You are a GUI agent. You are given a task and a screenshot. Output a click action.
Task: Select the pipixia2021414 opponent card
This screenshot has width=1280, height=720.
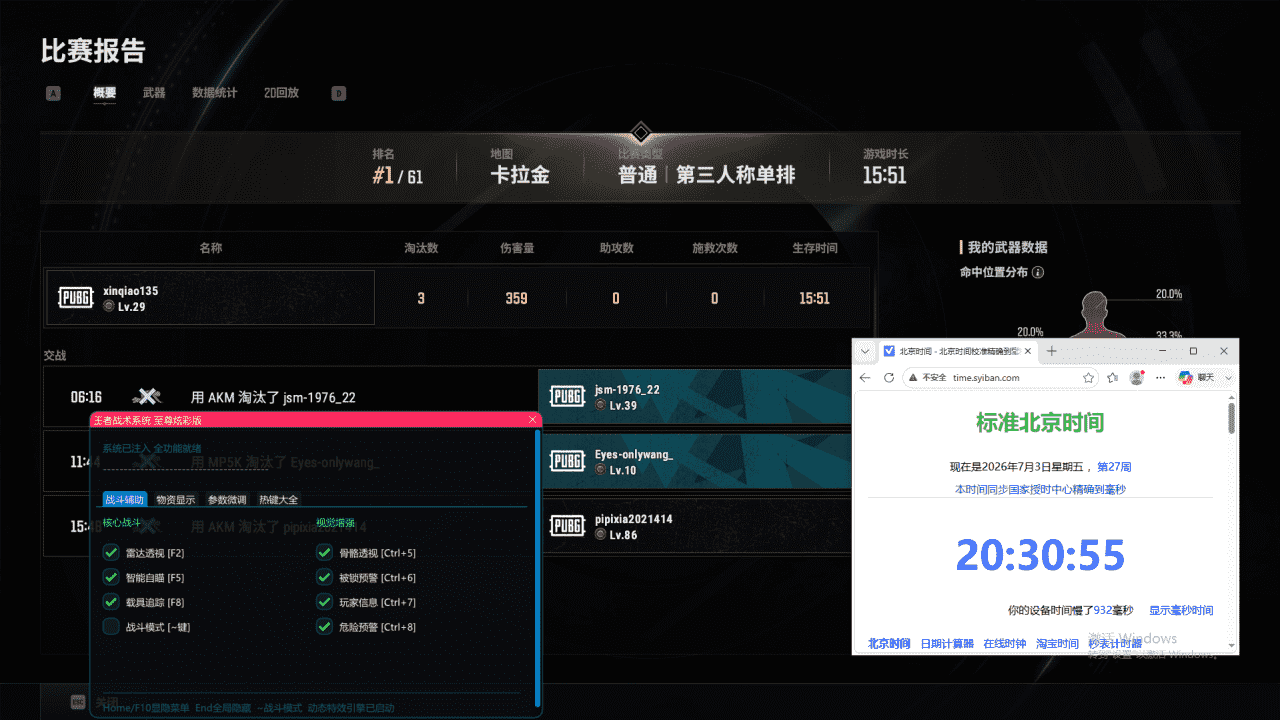tap(694, 526)
